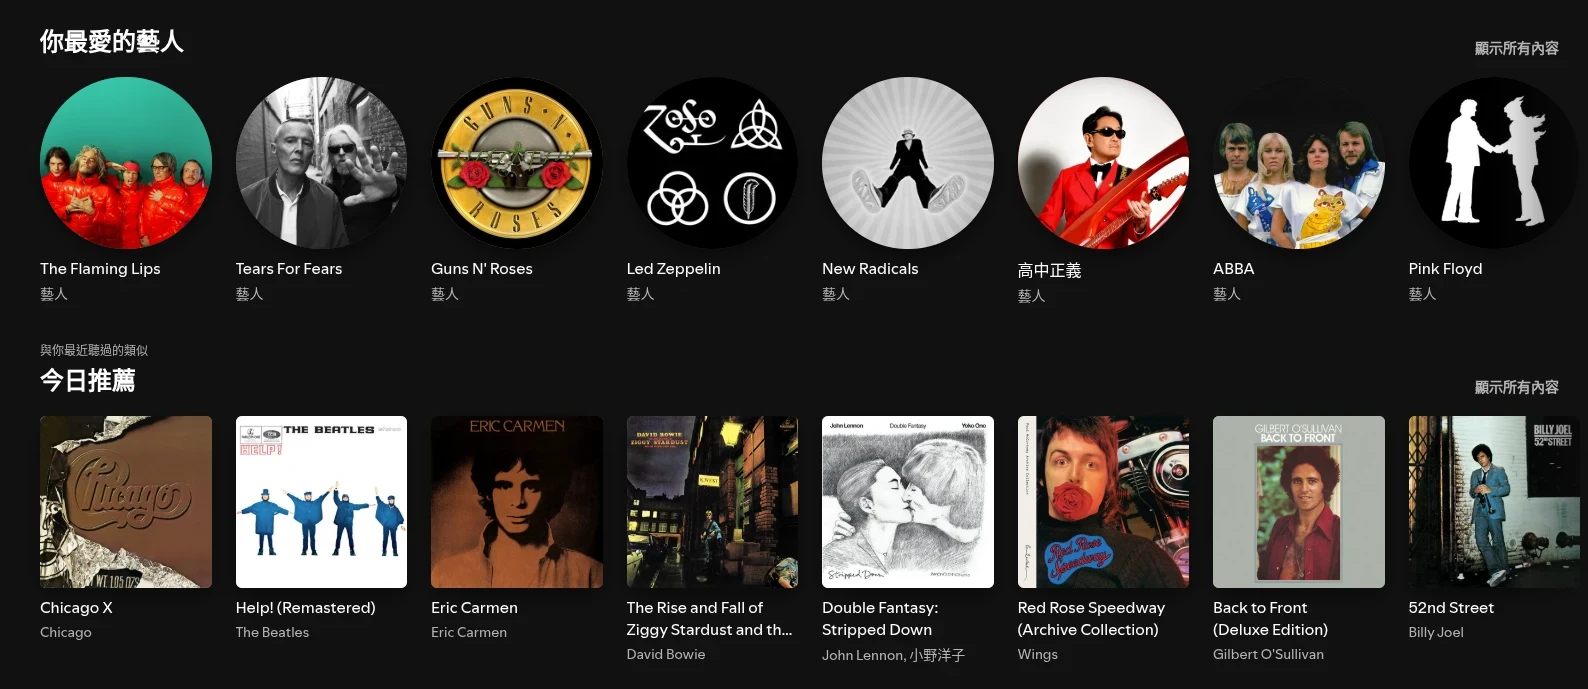Open ABBA artist thumbnail
This screenshot has height=689, width=1588.
[x=1299, y=163]
